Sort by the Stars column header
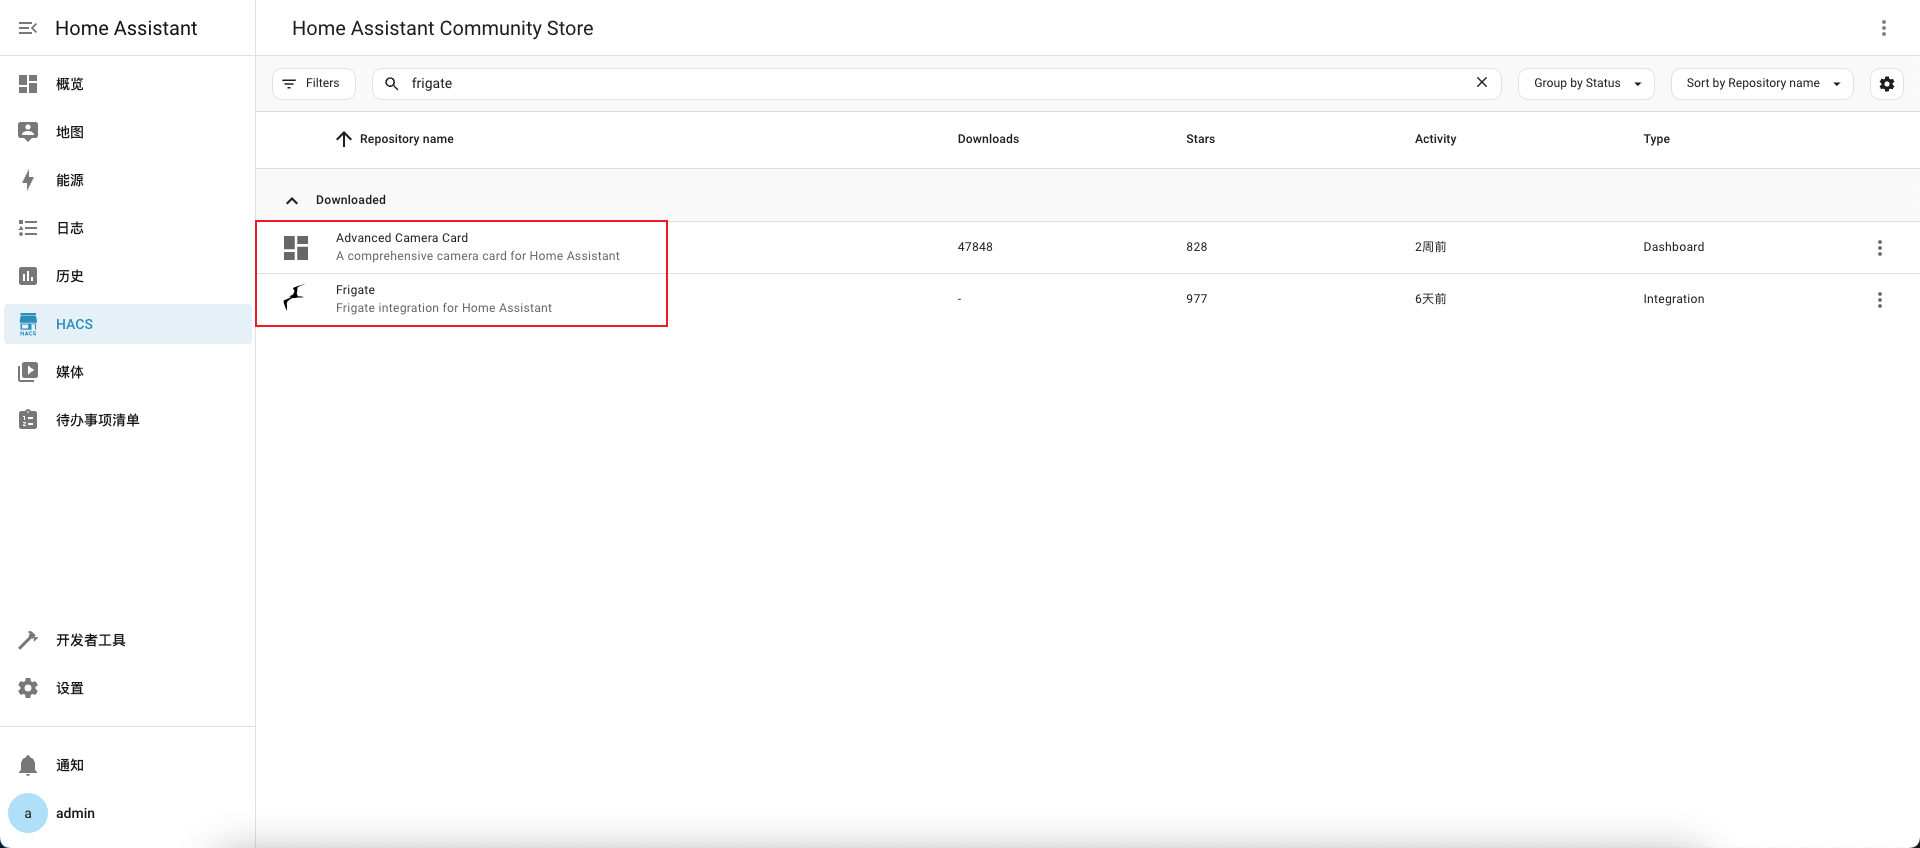 (x=1200, y=139)
